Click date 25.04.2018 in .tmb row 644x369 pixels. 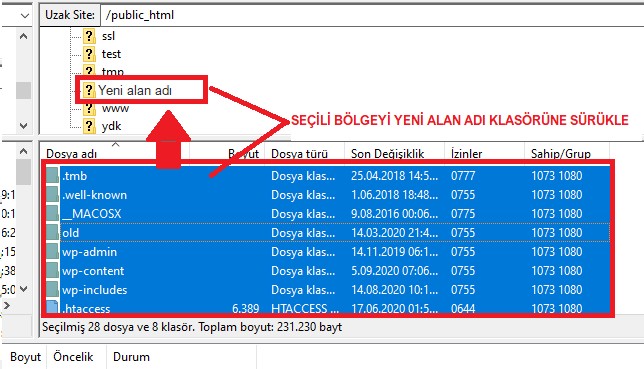point(394,176)
